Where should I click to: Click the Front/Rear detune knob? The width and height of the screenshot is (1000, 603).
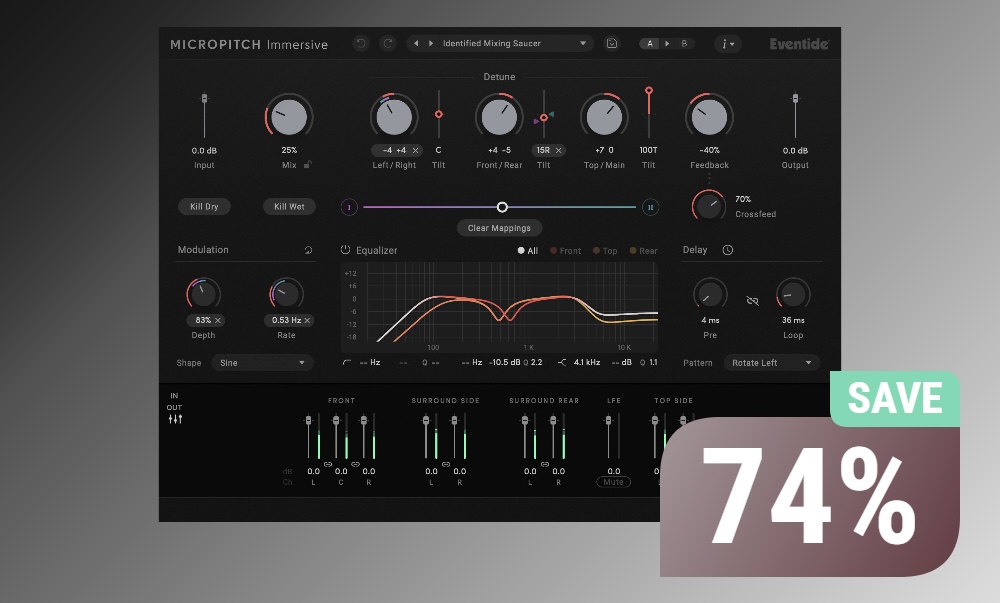pyautogui.click(x=499, y=117)
